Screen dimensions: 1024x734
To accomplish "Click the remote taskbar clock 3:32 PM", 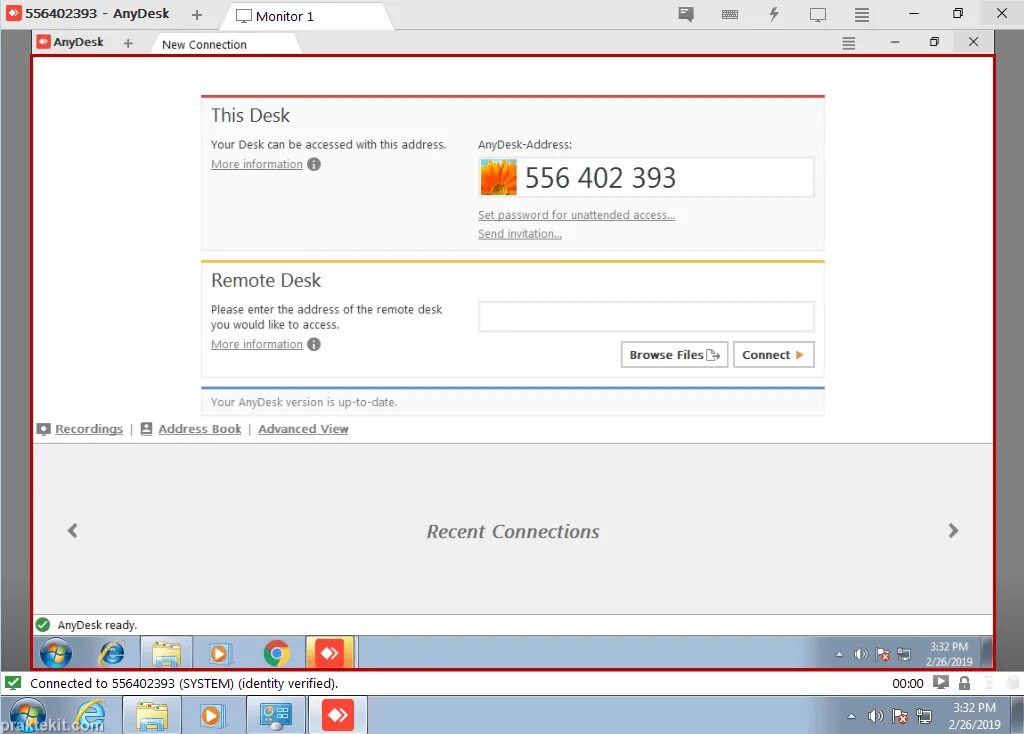I will (x=949, y=654).
